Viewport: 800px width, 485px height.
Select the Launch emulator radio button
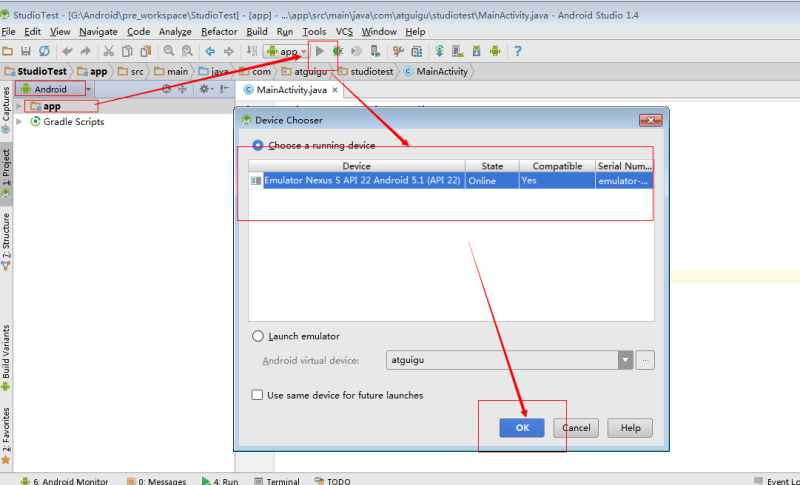pos(258,336)
